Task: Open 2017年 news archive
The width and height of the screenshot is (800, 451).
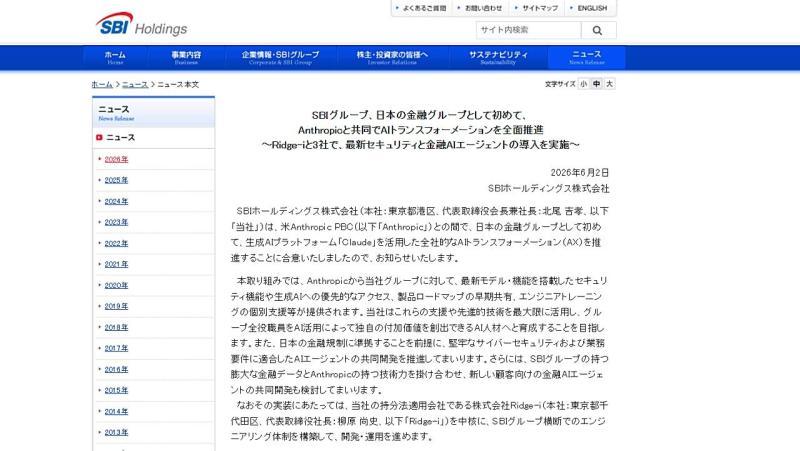Action: 116,348
